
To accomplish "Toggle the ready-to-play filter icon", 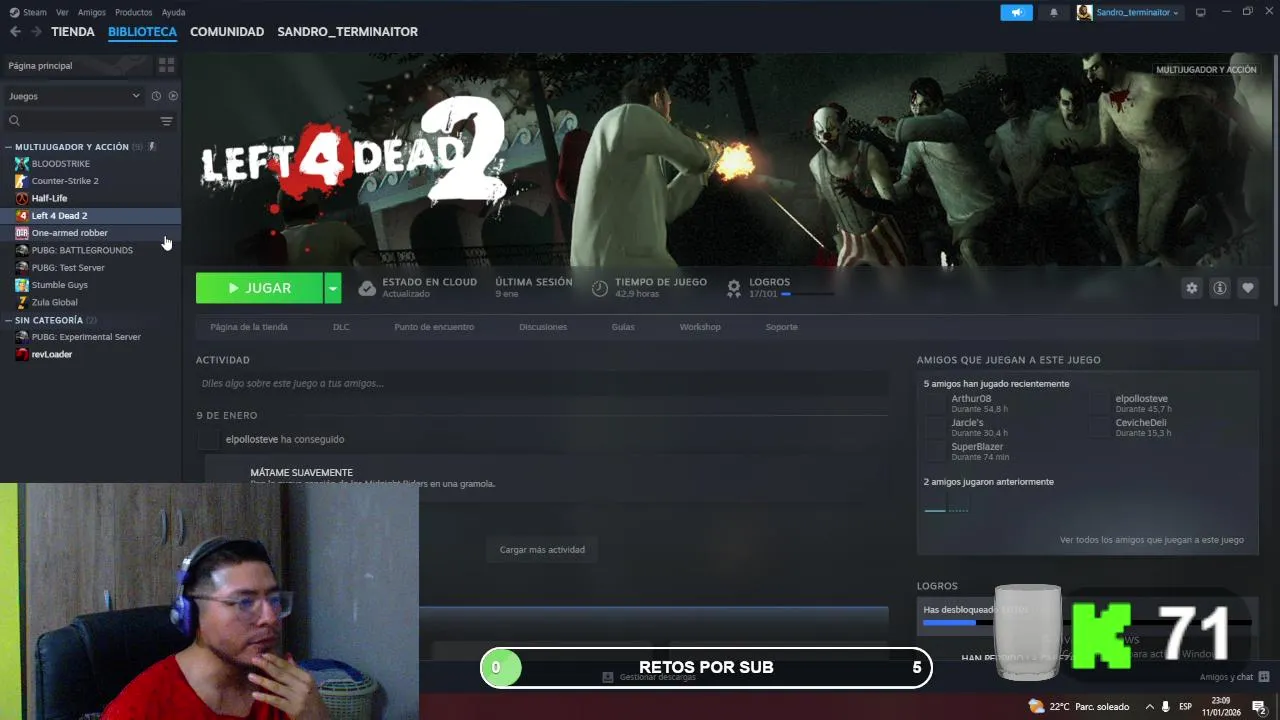I will [173, 96].
